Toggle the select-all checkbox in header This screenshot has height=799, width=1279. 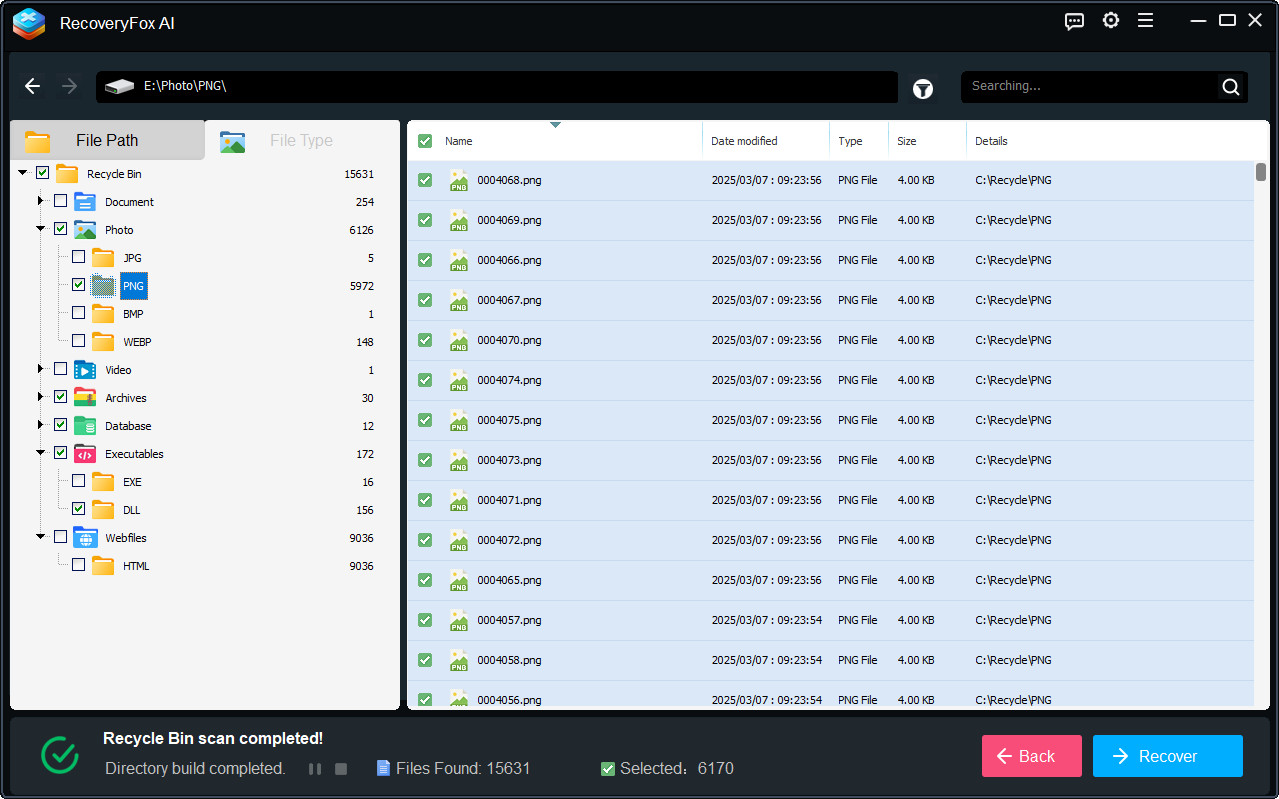(425, 141)
